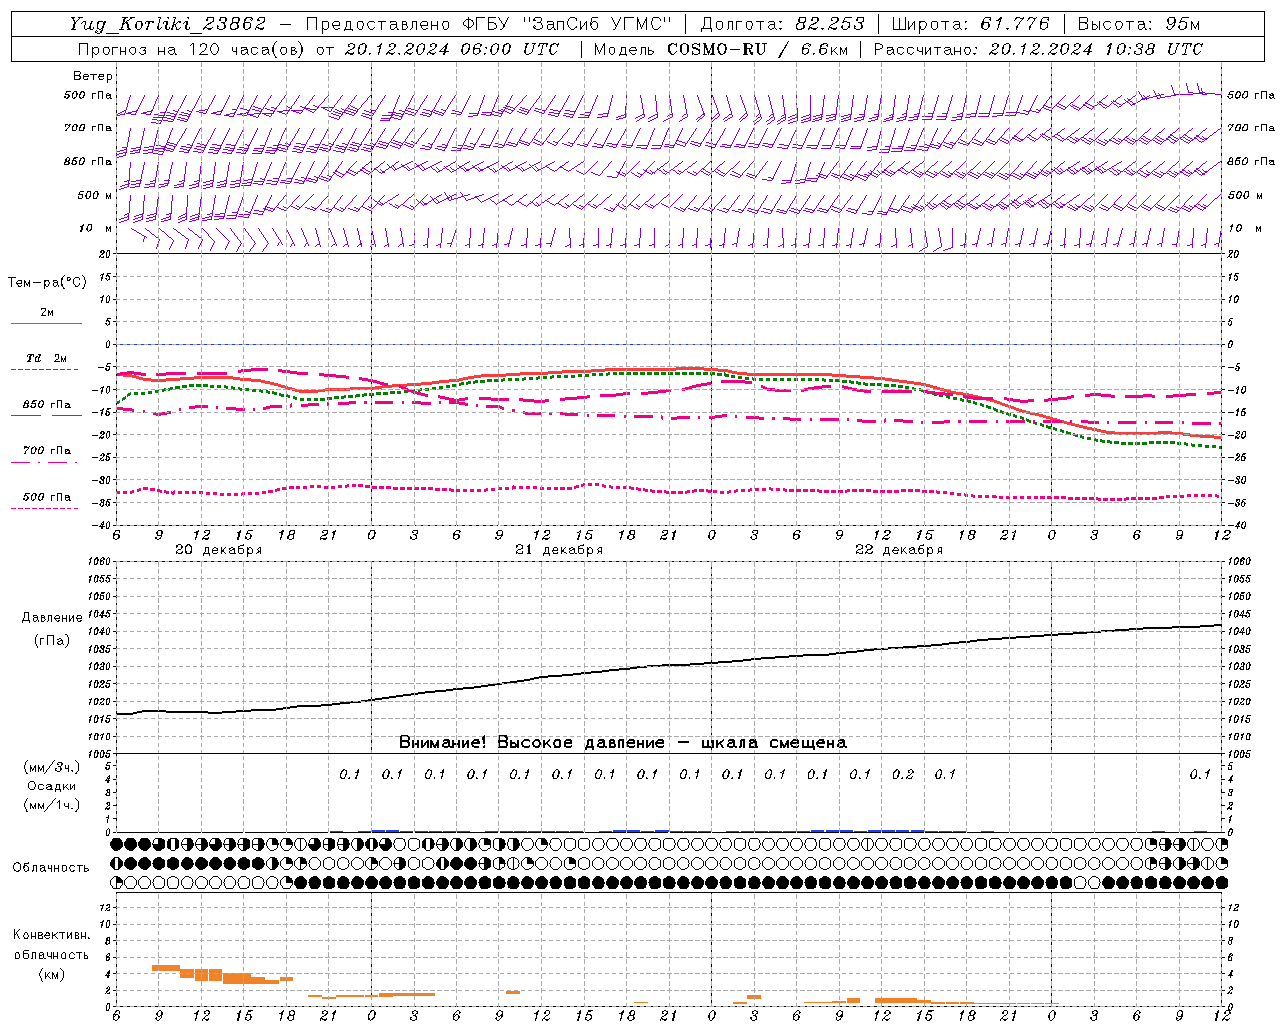Select the Модель COSMO-RU / 6.6км label
Screen dimensions: 1280x1024
coord(721,49)
